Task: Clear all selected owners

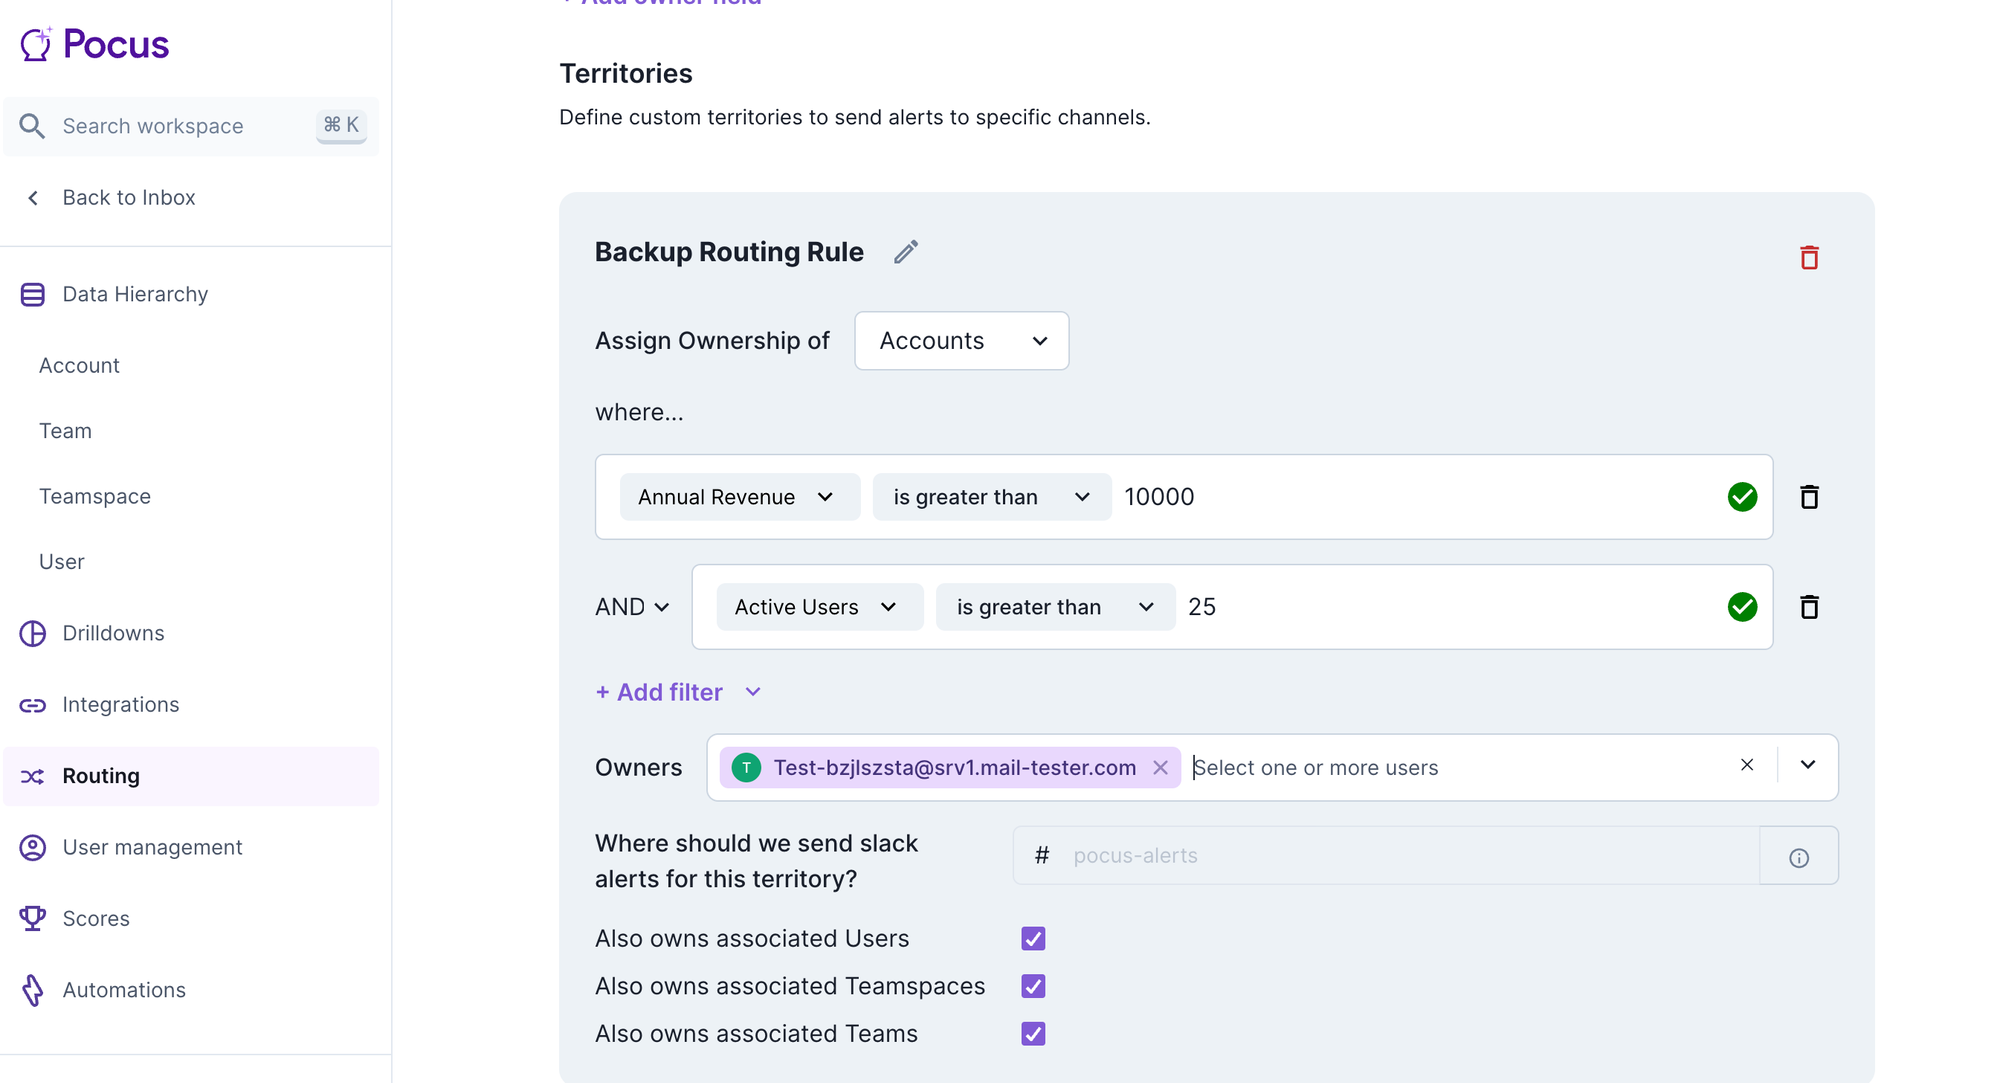Action: [x=1746, y=765]
